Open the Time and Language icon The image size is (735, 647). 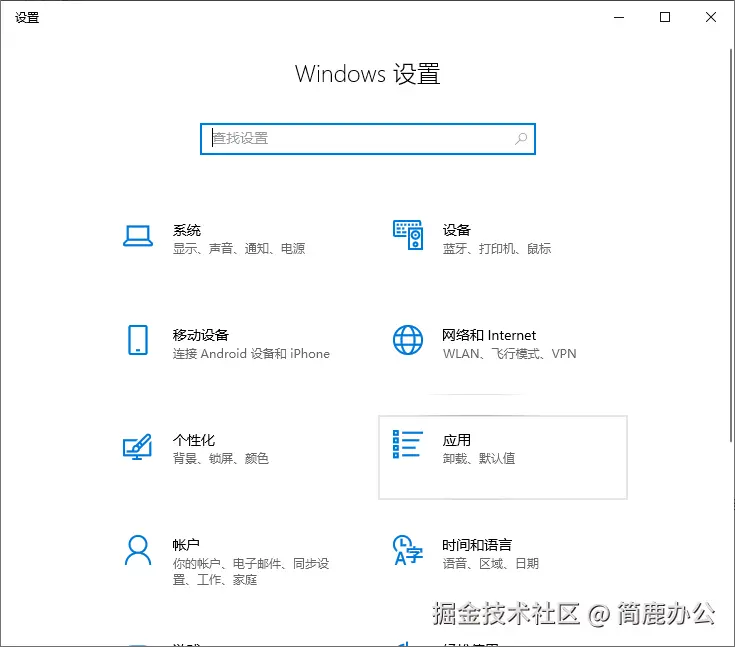pos(408,550)
